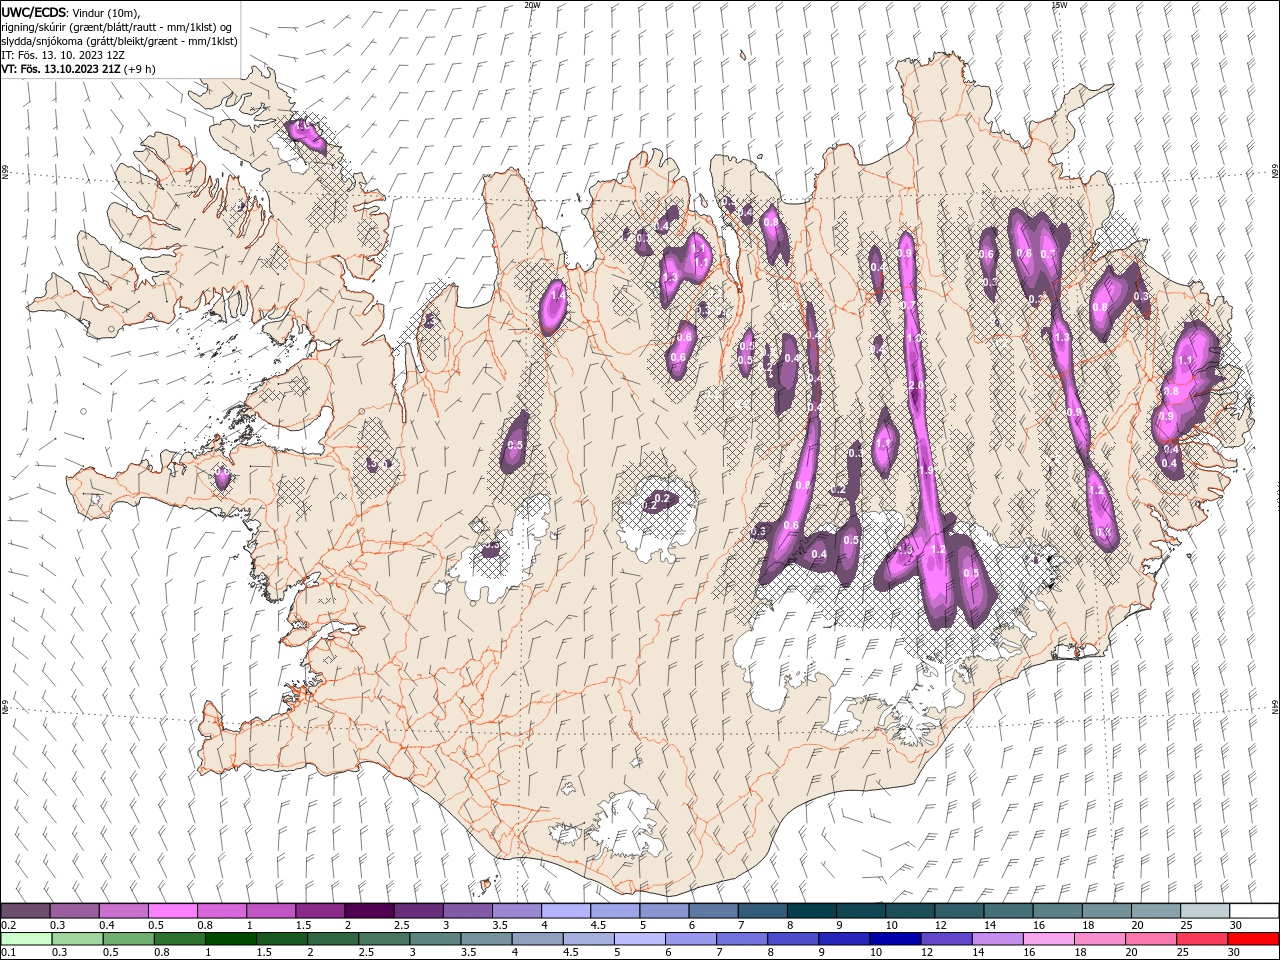The height and width of the screenshot is (960, 1280).
Task: Click the lower legend swatch between 14 and 16
Action: pyautogui.click(x=997, y=939)
